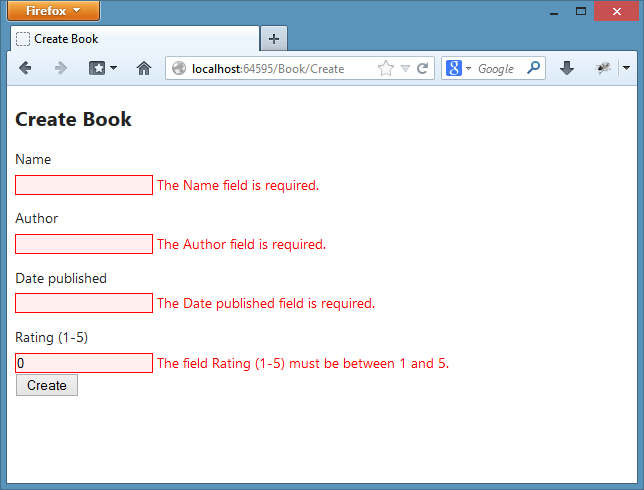644x490 pixels.
Task: Open the Google search engine selector
Action: click(x=458, y=68)
